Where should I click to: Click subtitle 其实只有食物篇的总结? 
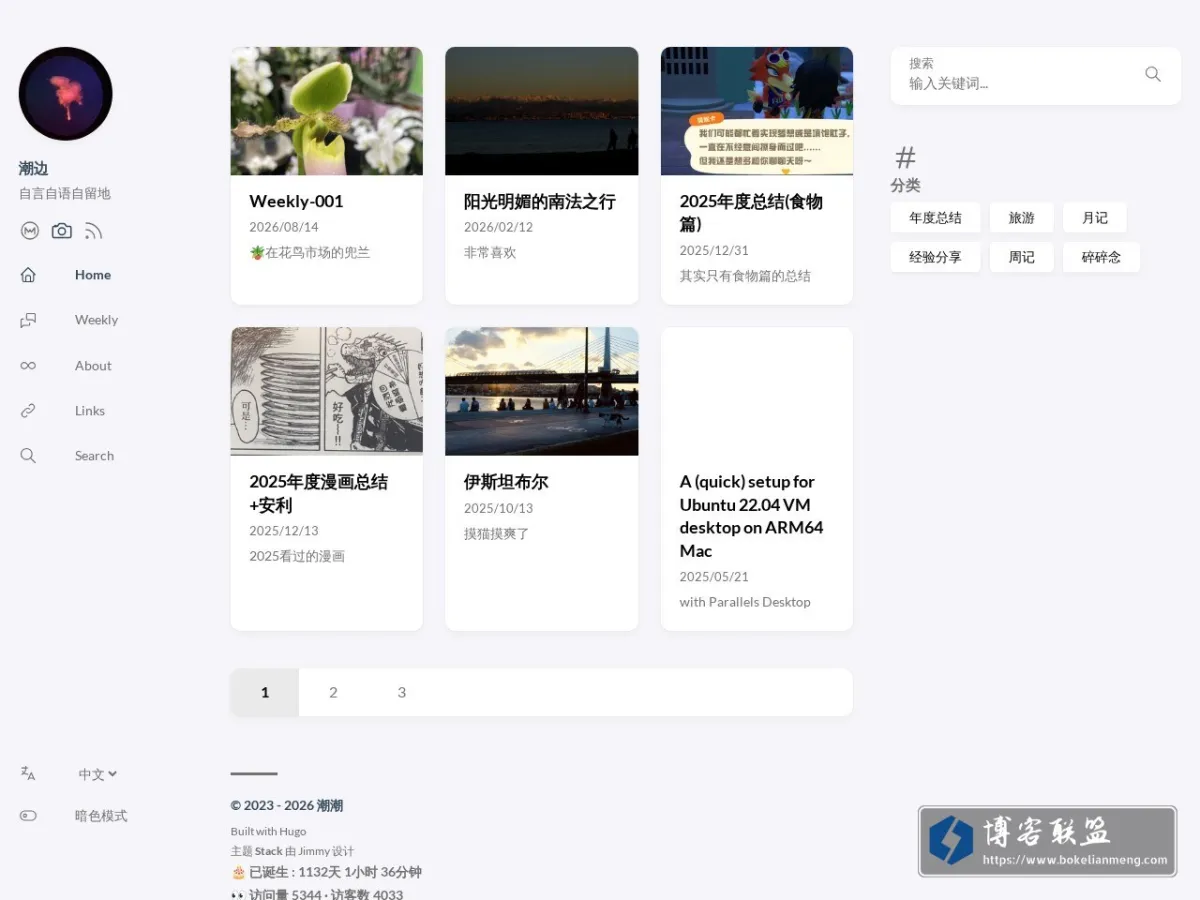(745, 276)
